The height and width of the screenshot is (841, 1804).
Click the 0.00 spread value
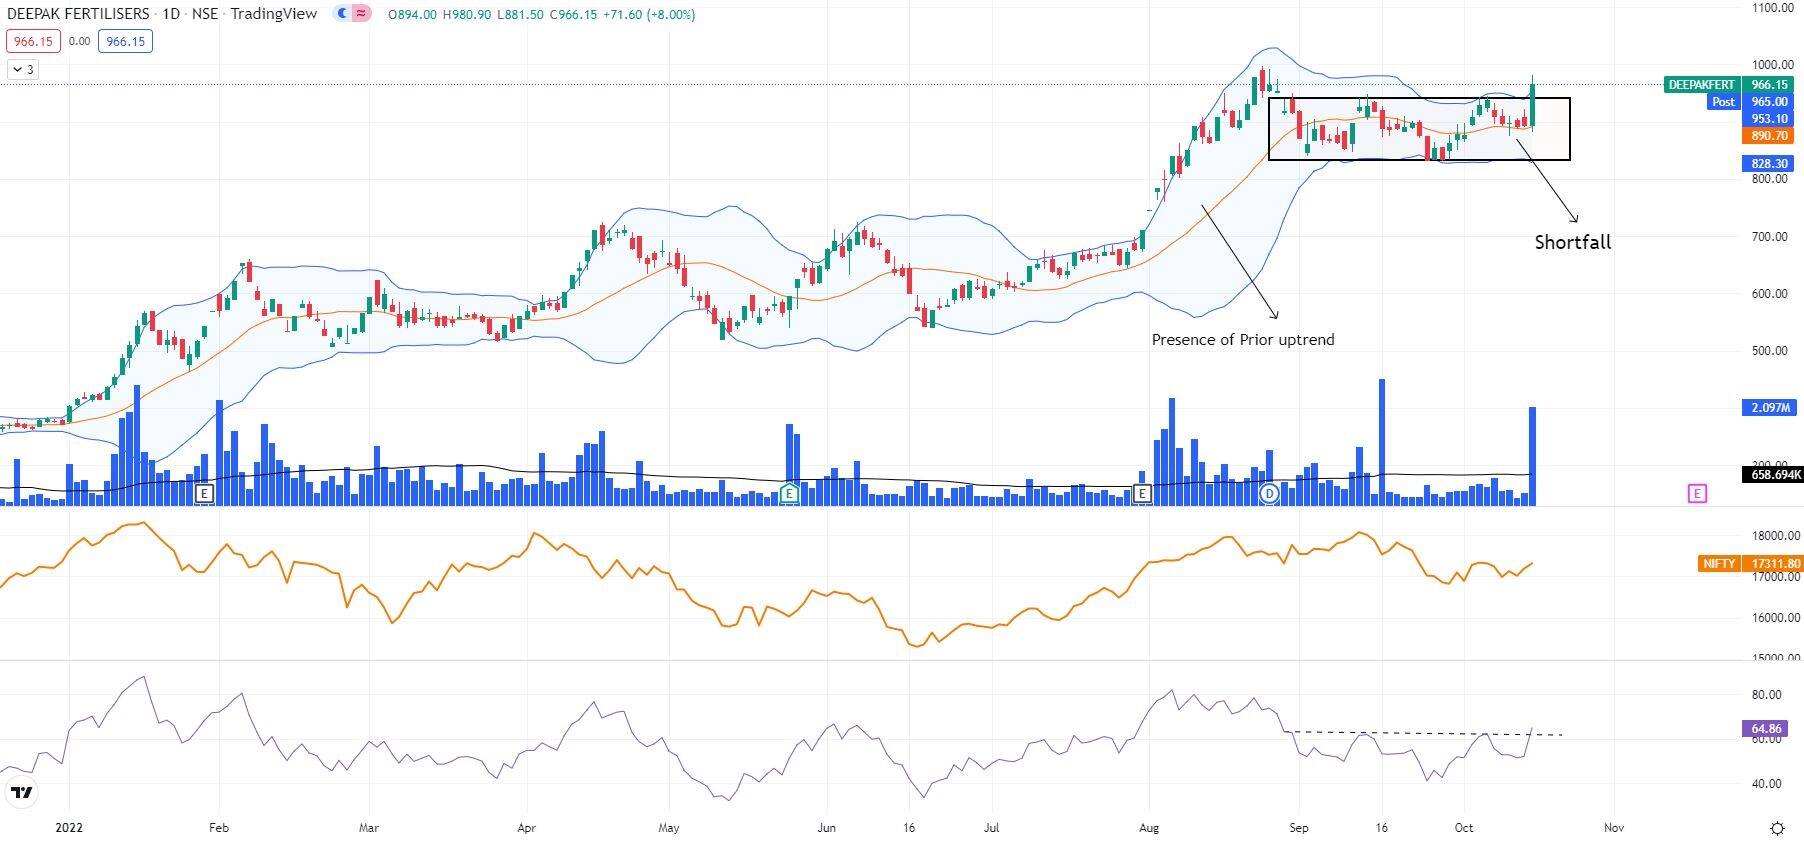click(79, 42)
